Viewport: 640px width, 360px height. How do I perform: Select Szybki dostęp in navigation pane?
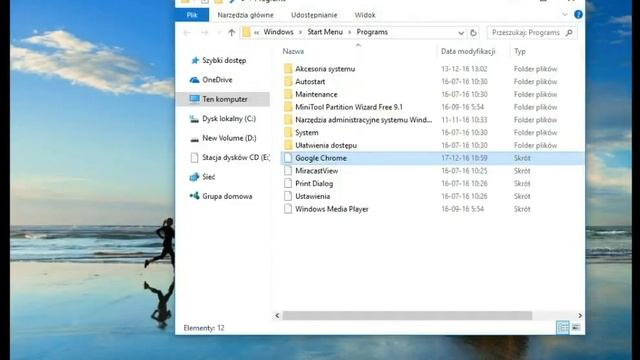click(x=224, y=60)
